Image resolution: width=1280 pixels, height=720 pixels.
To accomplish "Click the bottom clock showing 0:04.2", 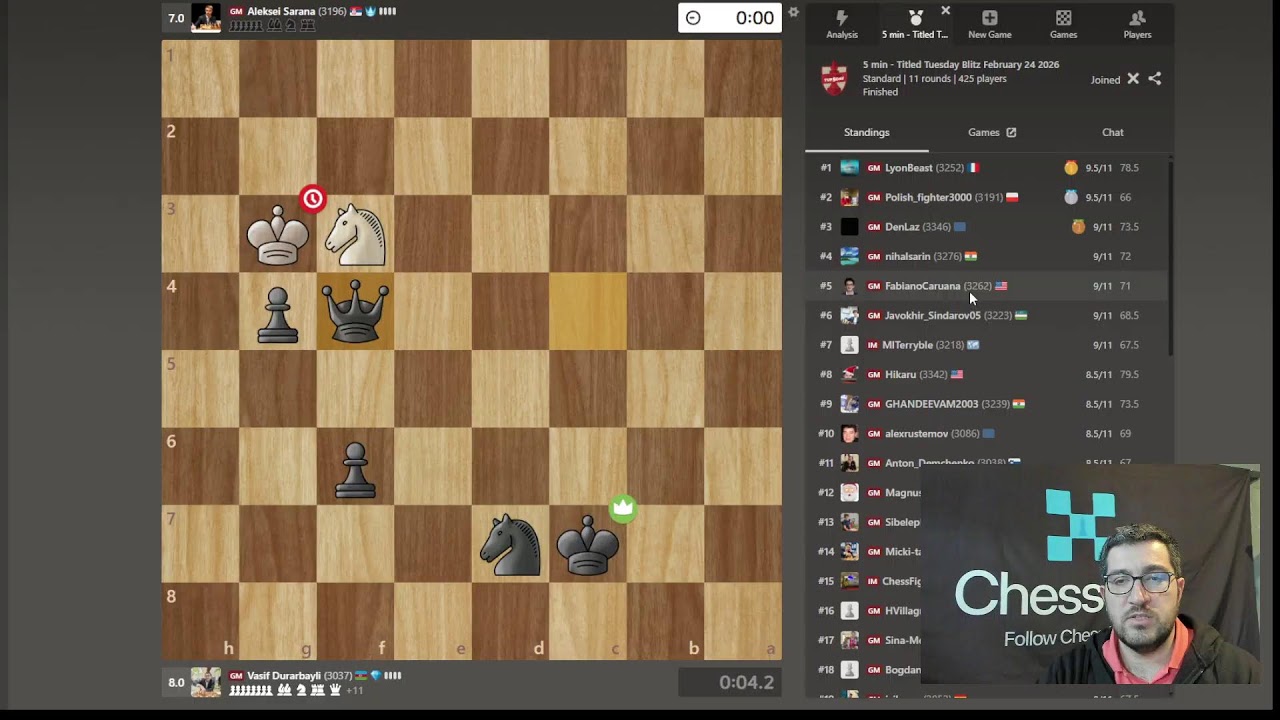I will coord(730,682).
